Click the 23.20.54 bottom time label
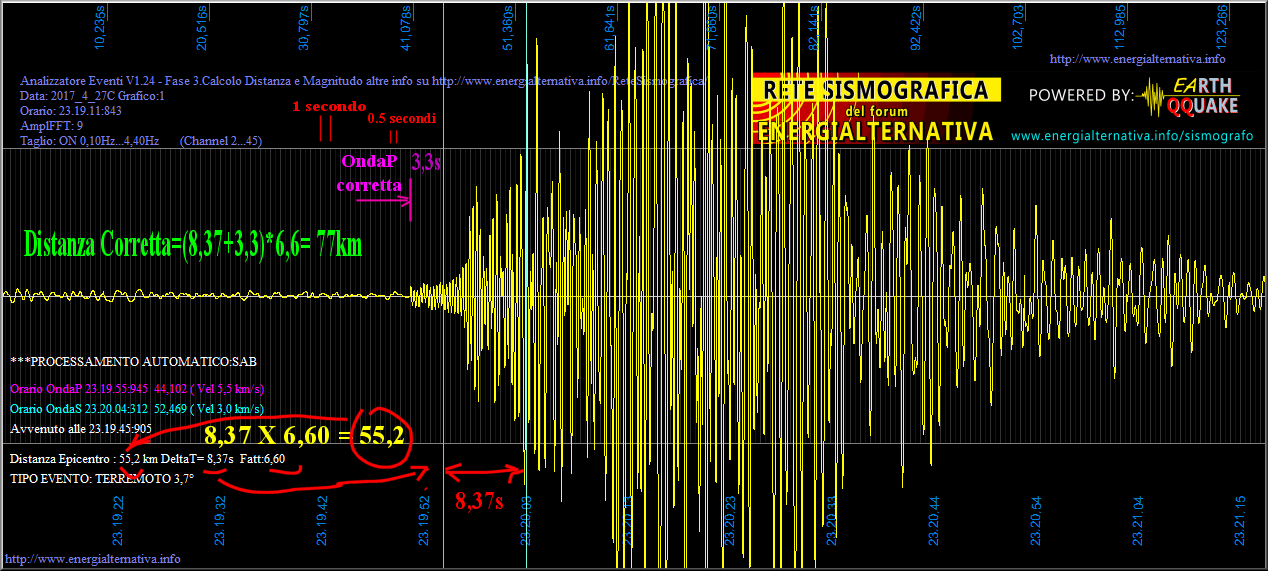Viewport: 1268px width, 571px height. pyautogui.click(x=1037, y=519)
